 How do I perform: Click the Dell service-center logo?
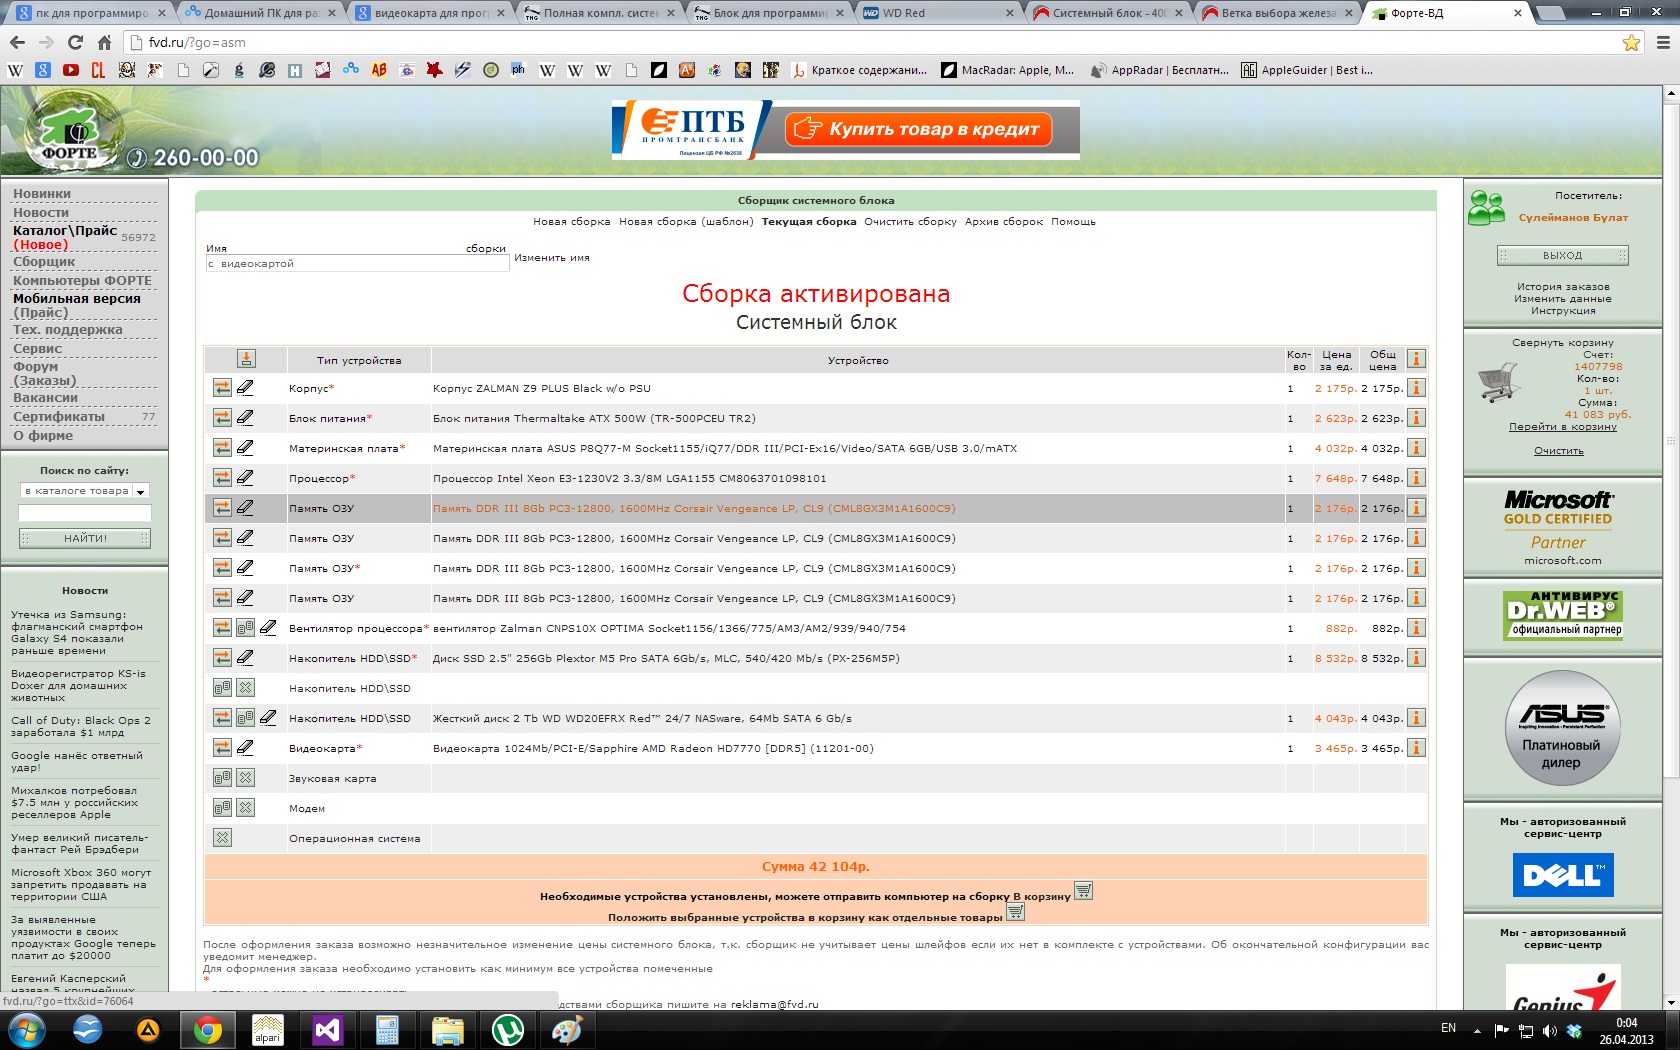click(x=1562, y=875)
